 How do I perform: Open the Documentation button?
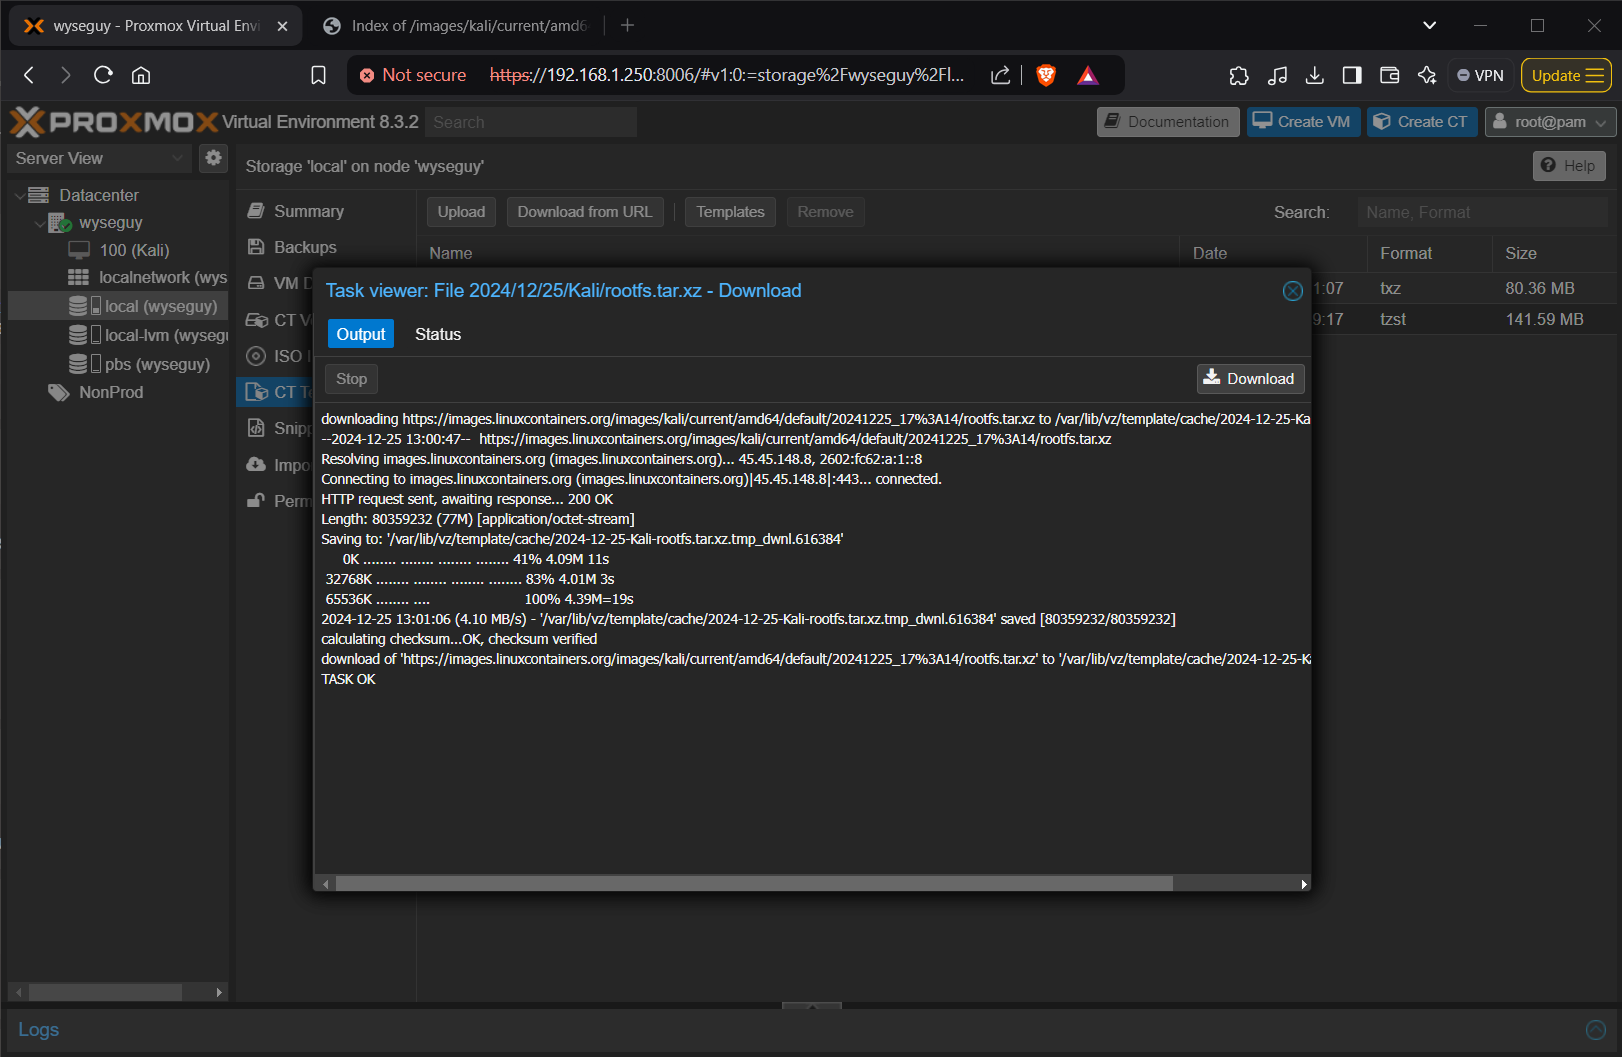click(1168, 122)
